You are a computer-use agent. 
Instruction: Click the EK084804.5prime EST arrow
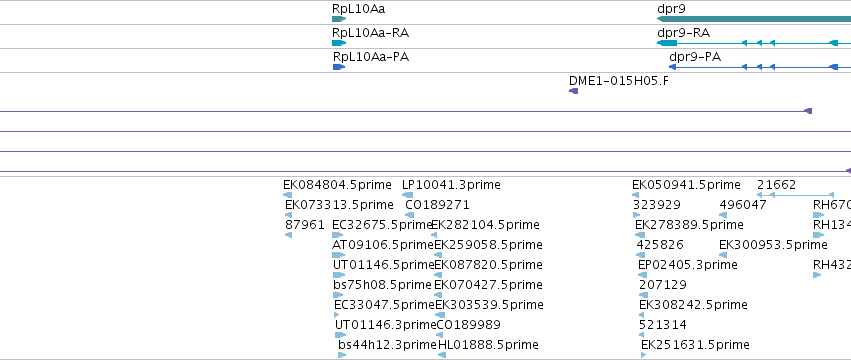pos(288,195)
